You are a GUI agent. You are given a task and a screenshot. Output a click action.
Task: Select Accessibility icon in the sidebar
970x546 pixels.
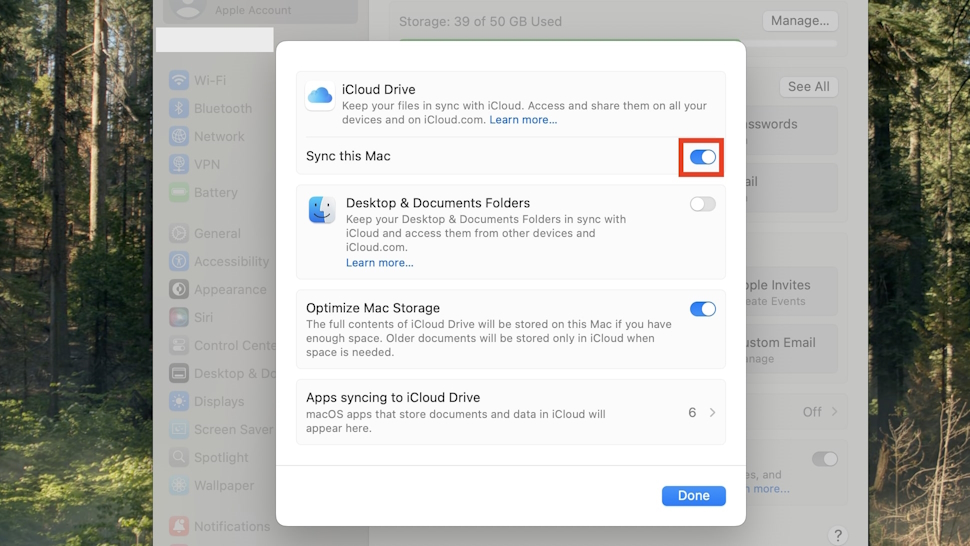click(x=179, y=261)
